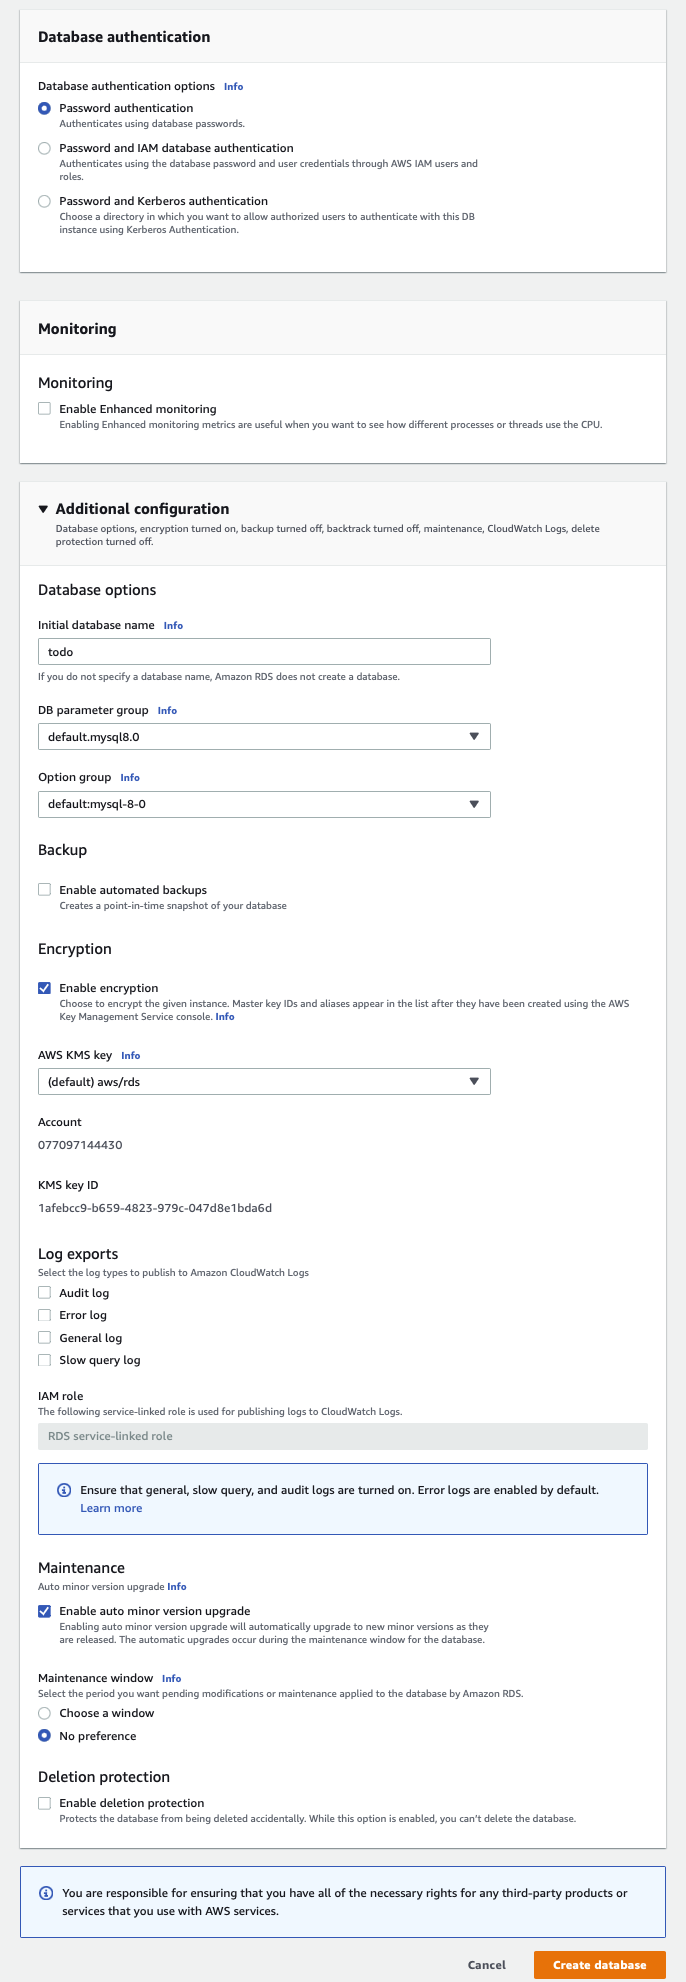This screenshot has height=1982, width=686.
Task: Open the Option group dropdown
Action: (x=264, y=804)
